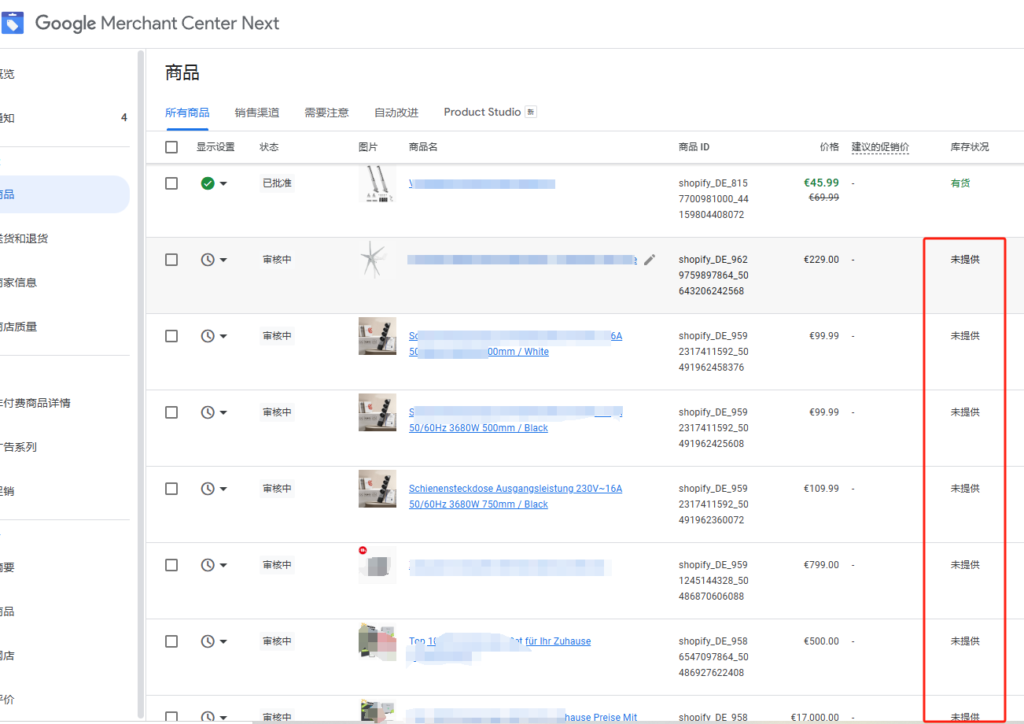1024x724 pixels.
Task: Expand the display settings dropdown arrow in the first row
Action: pyautogui.click(x=223, y=184)
